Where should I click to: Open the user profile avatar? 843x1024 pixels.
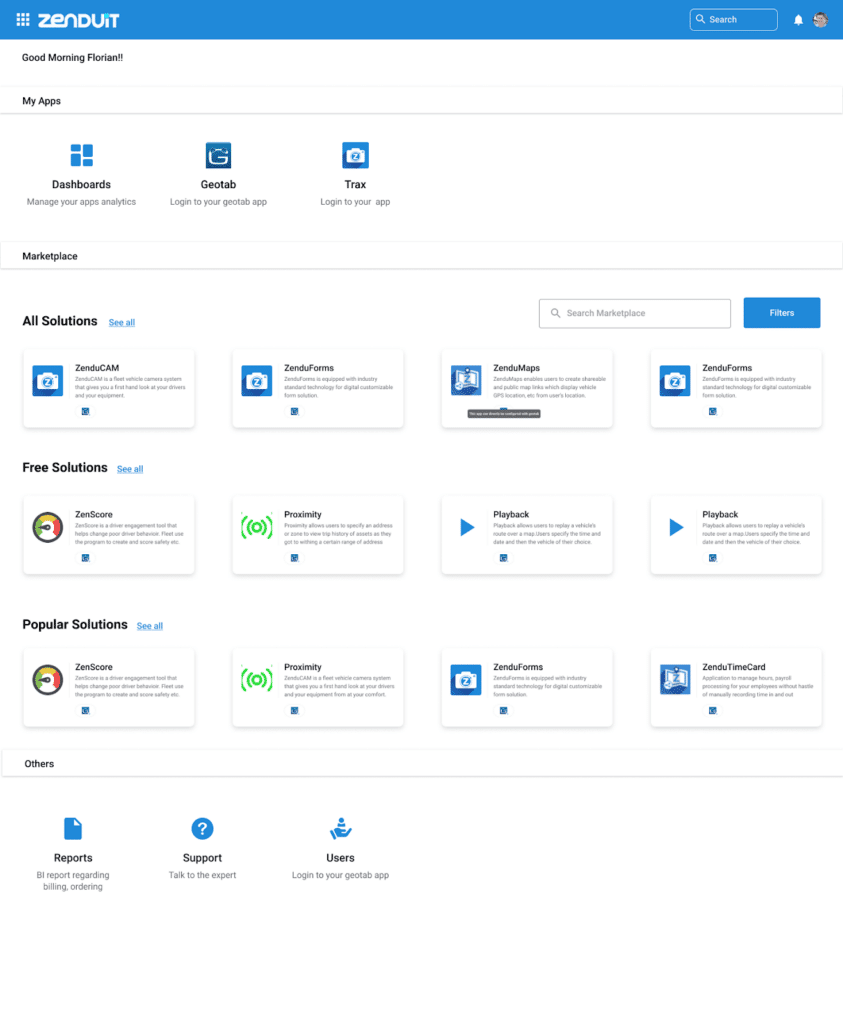coord(820,20)
